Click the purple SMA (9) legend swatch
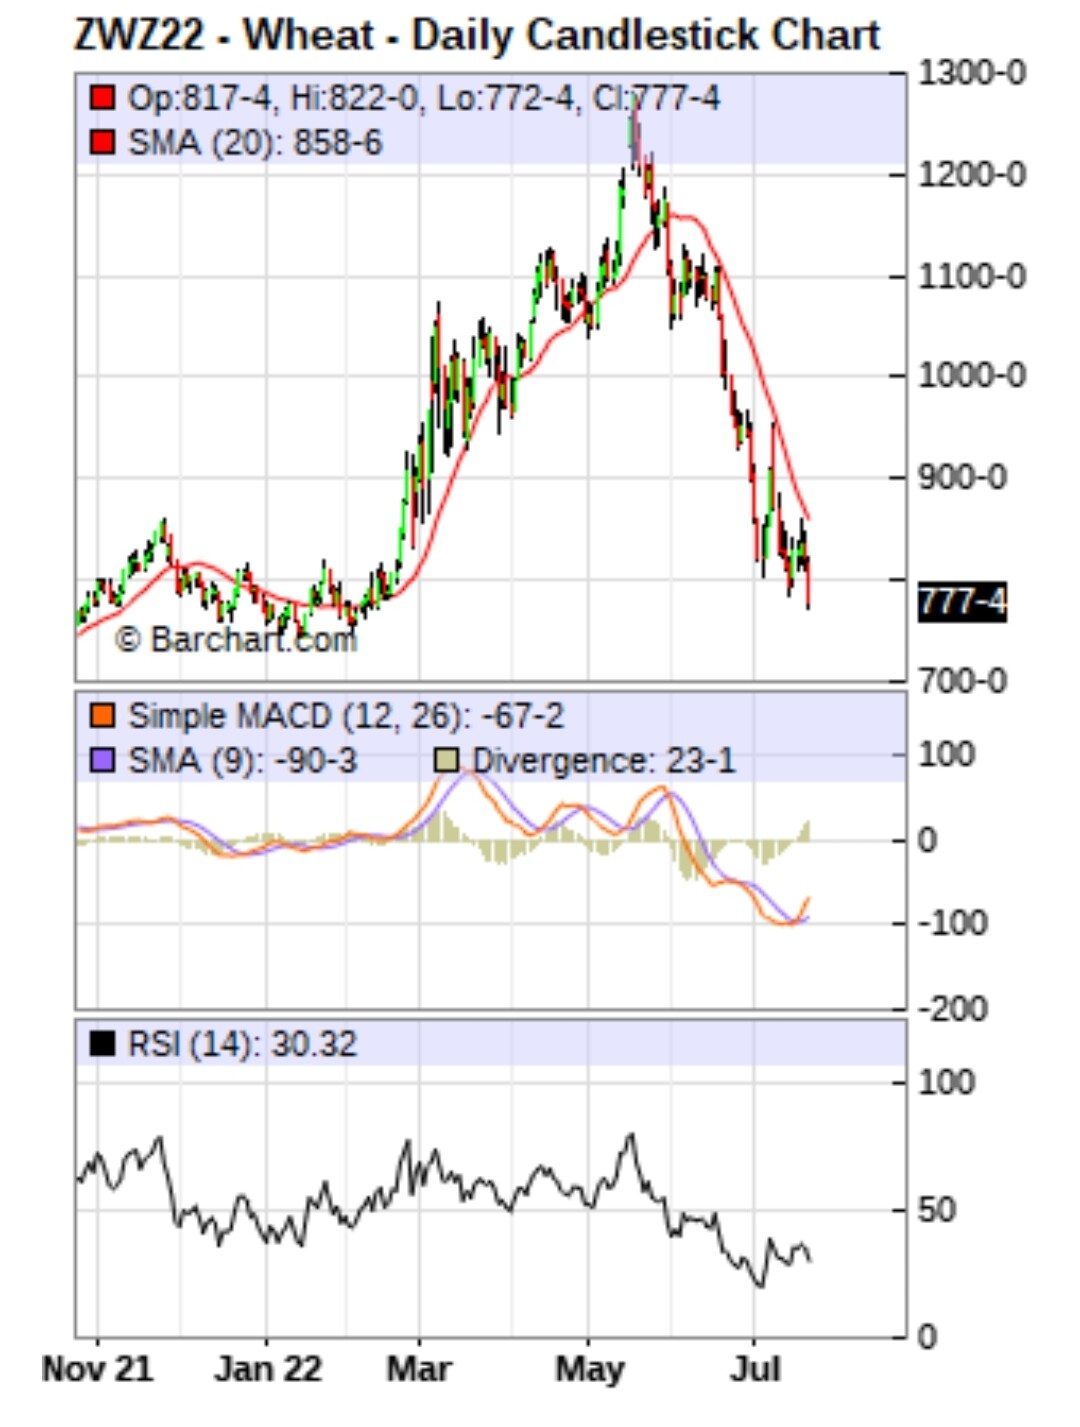The width and height of the screenshot is (1080, 1427). [x=102, y=761]
